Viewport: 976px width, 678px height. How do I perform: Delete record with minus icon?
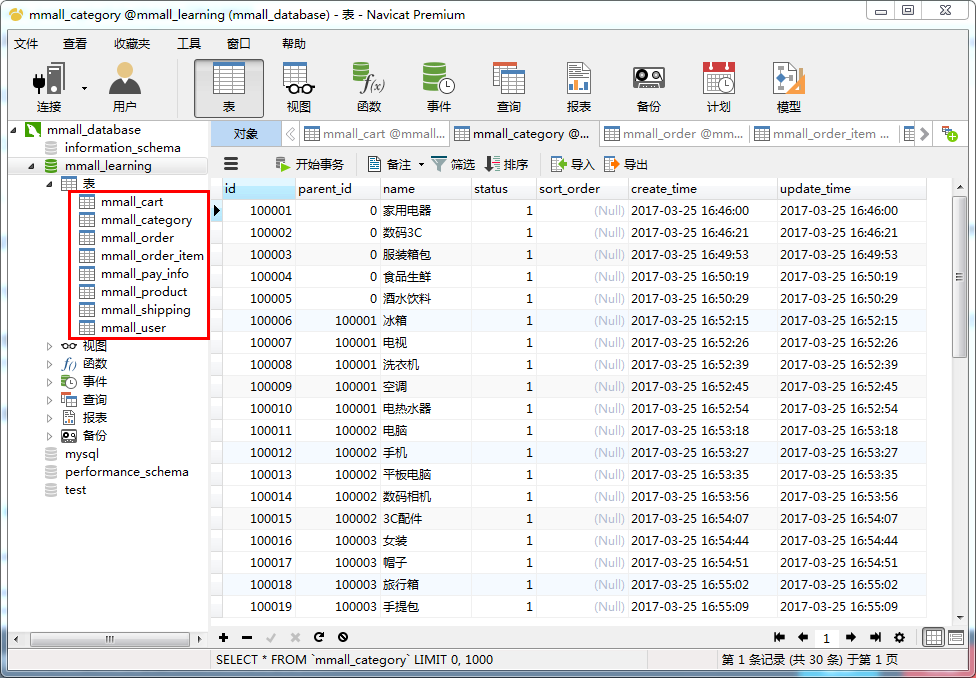click(247, 637)
